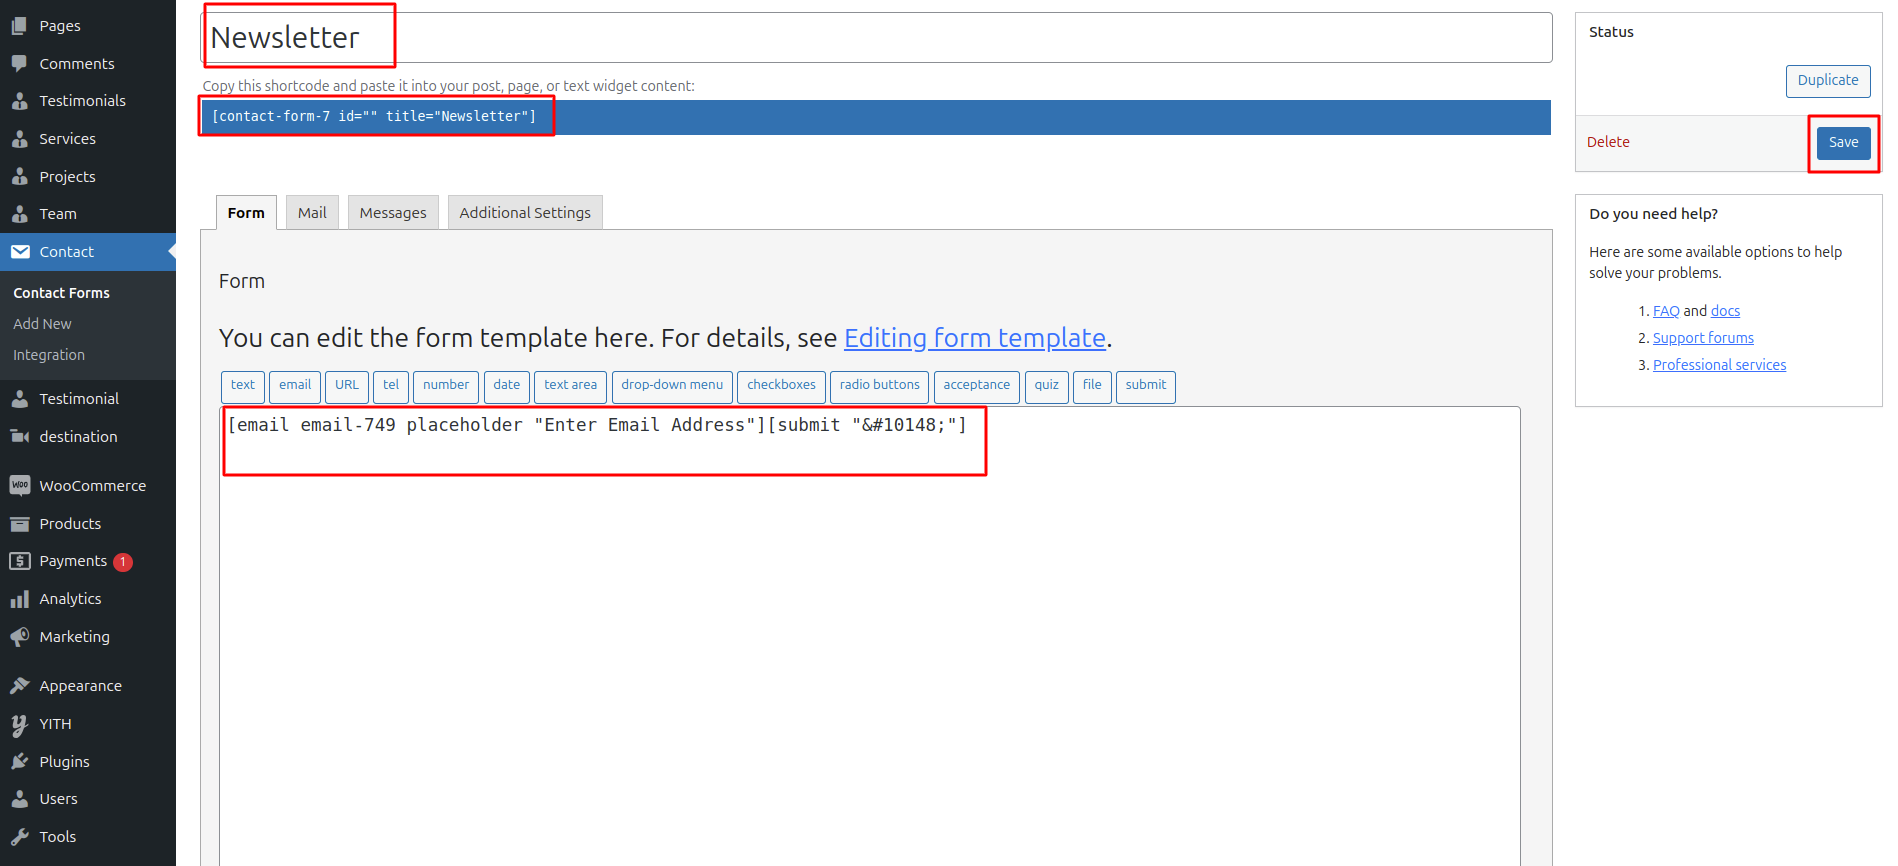The image size is (1898, 866).
Task: Switch to Additional Settings tab
Action: coord(525,212)
